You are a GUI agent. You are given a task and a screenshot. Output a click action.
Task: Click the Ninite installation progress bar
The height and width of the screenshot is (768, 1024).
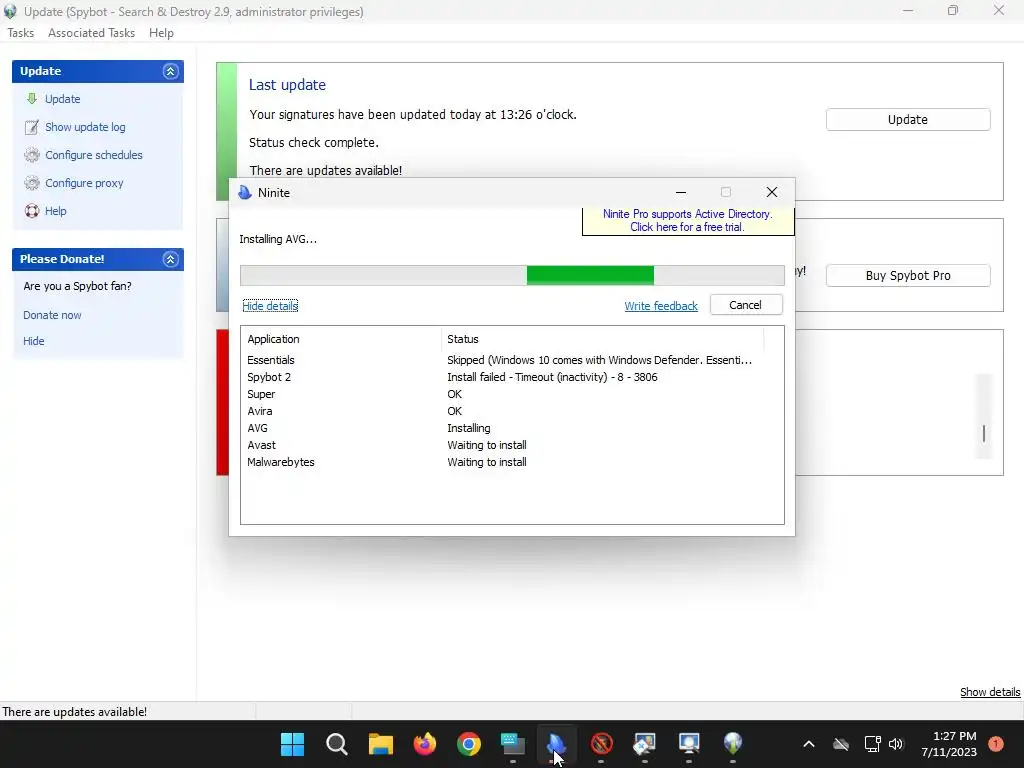pyautogui.click(x=512, y=276)
